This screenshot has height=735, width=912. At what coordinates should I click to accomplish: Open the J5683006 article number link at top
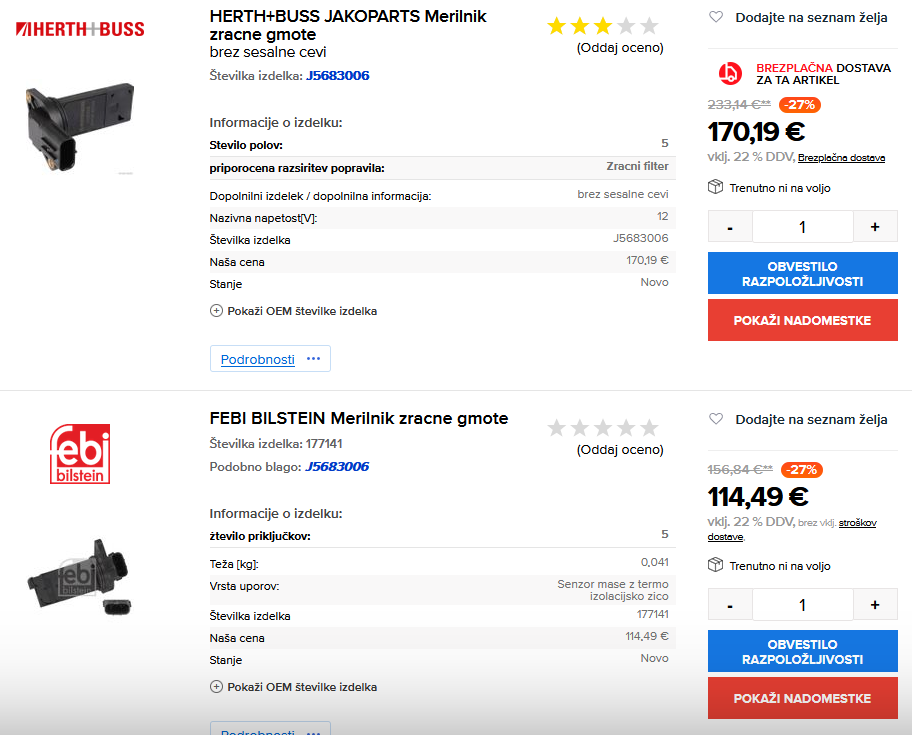pyautogui.click(x=337, y=76)
